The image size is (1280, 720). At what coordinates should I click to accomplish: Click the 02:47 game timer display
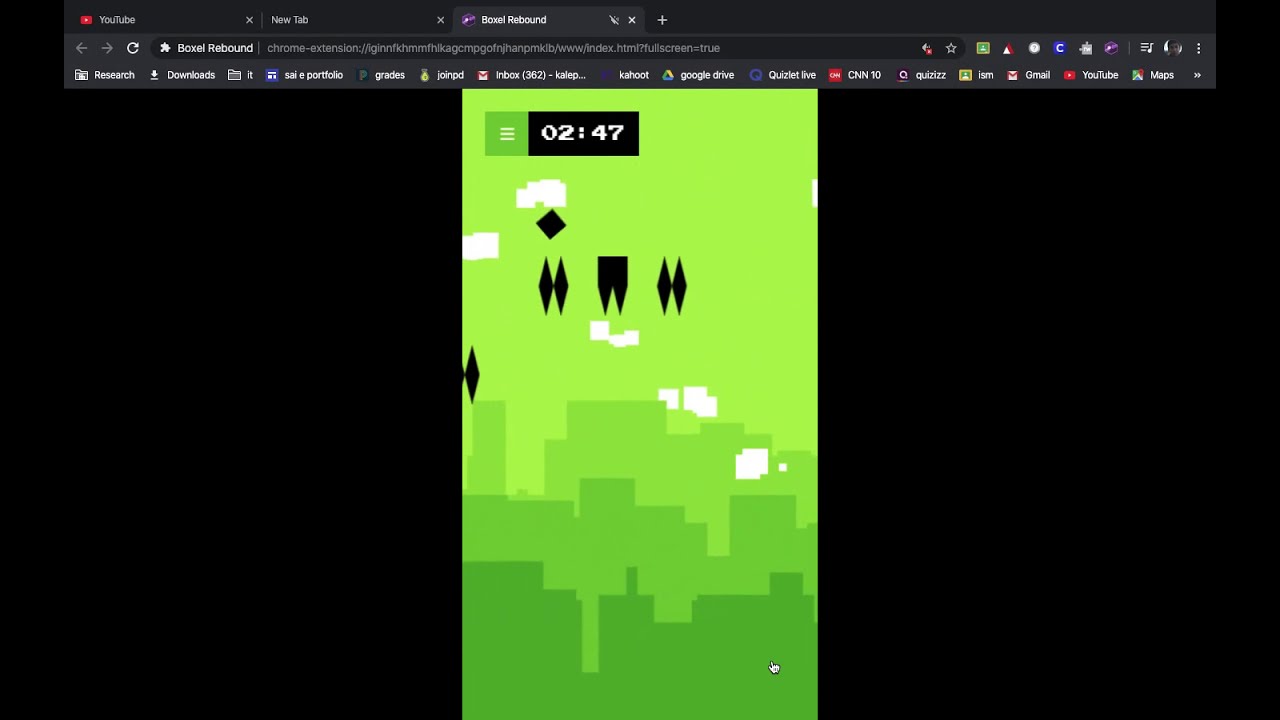pyautogui.click(x=583, y=134)
